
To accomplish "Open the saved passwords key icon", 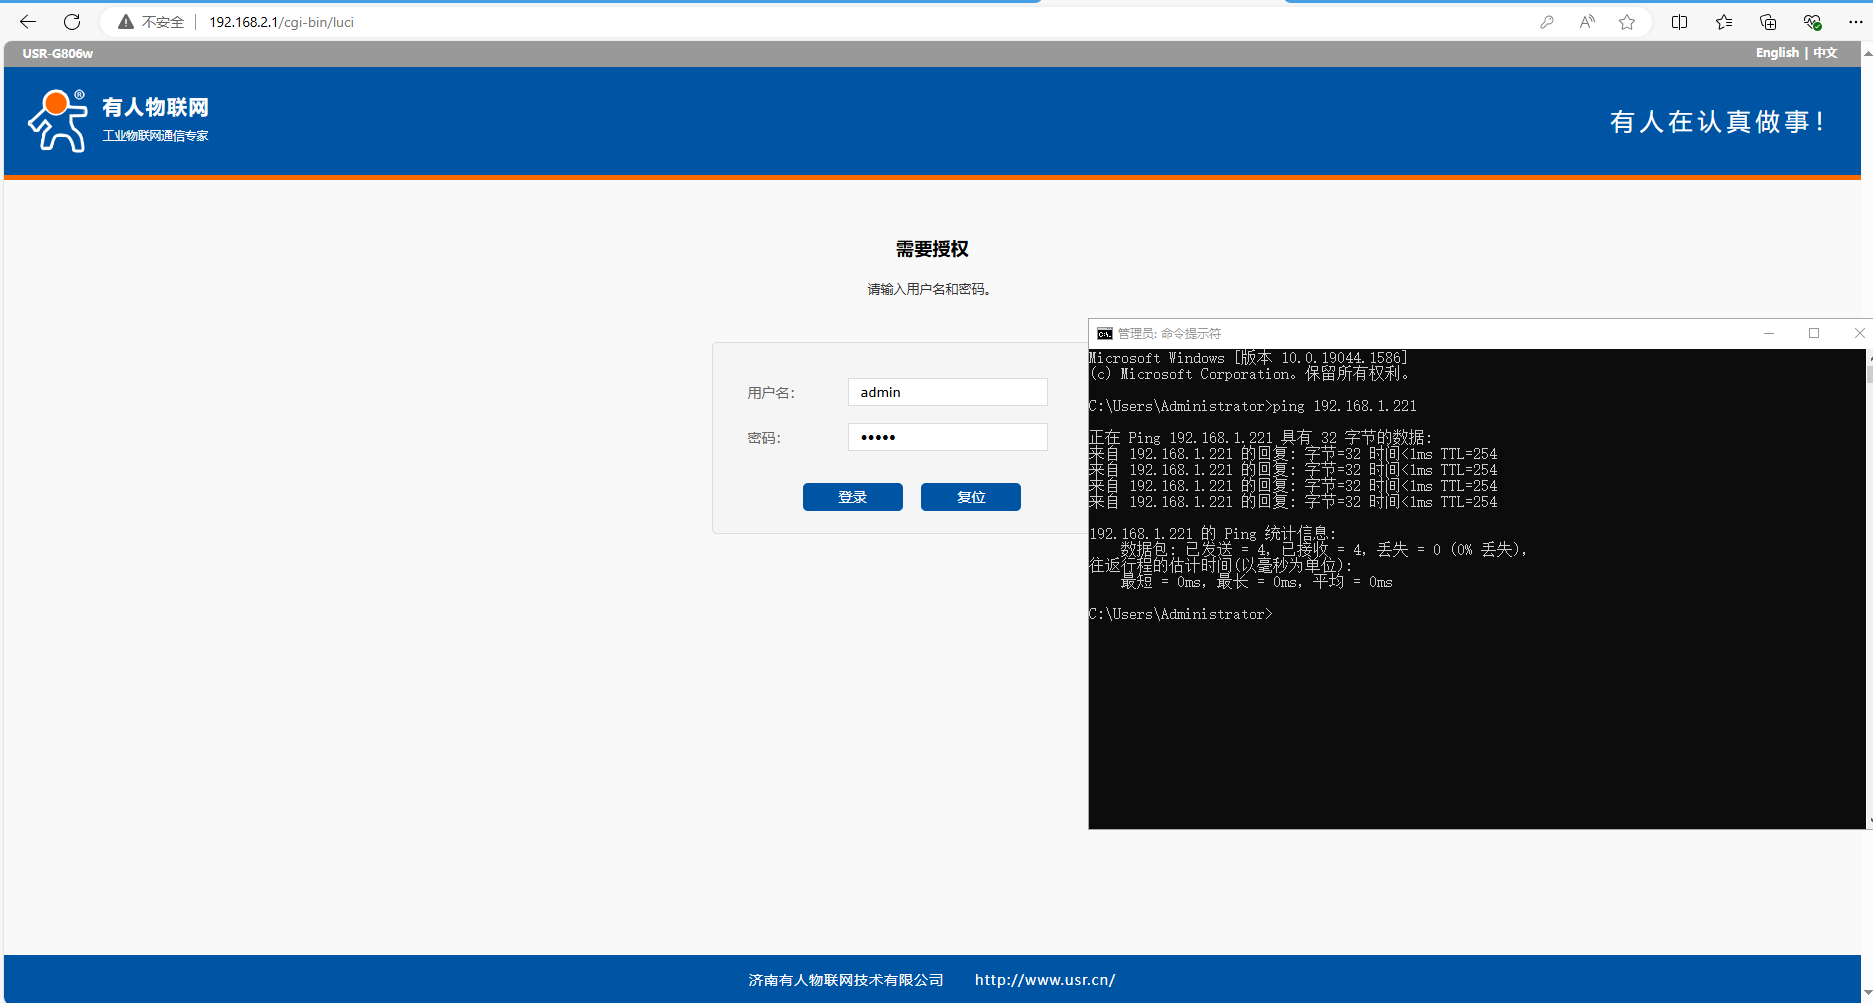I will click(1547, 22).
